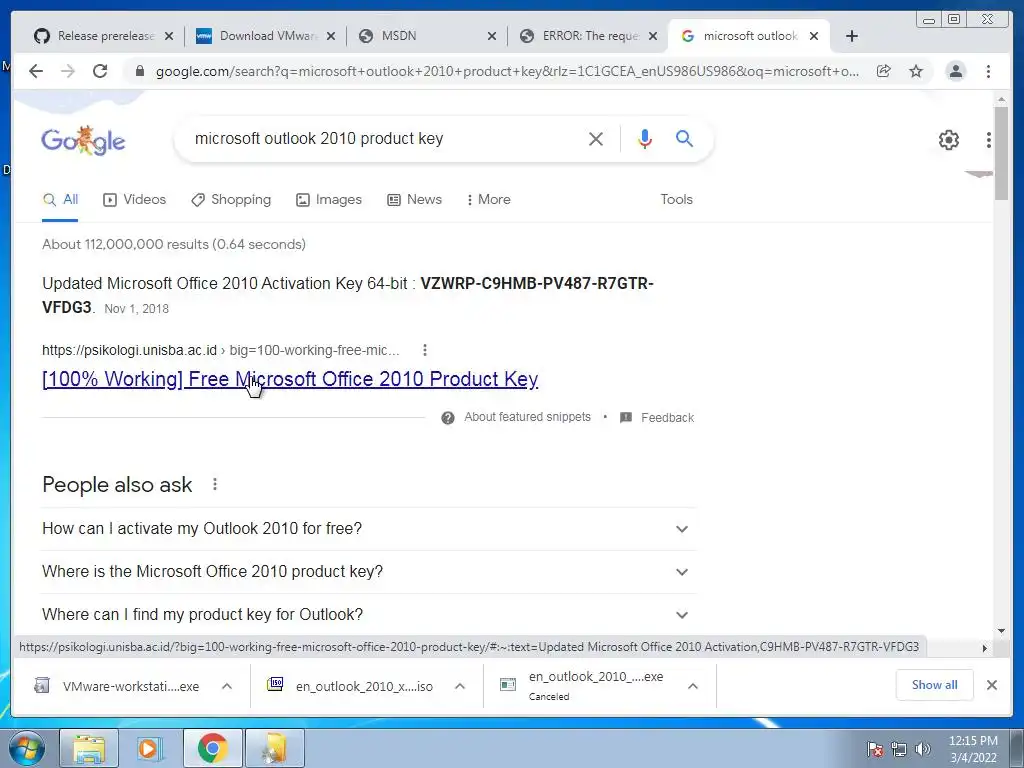This screenshot has height=768, width=1024.
Task: Open '[100% Working] Free Microsoft Office 2010 Product Key' link
Action: 290,379
